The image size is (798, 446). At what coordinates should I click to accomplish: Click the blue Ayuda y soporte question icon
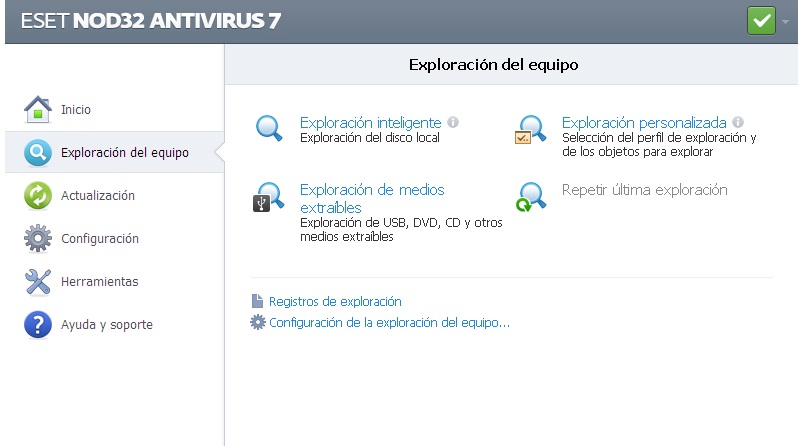click(x=38, y=324)
